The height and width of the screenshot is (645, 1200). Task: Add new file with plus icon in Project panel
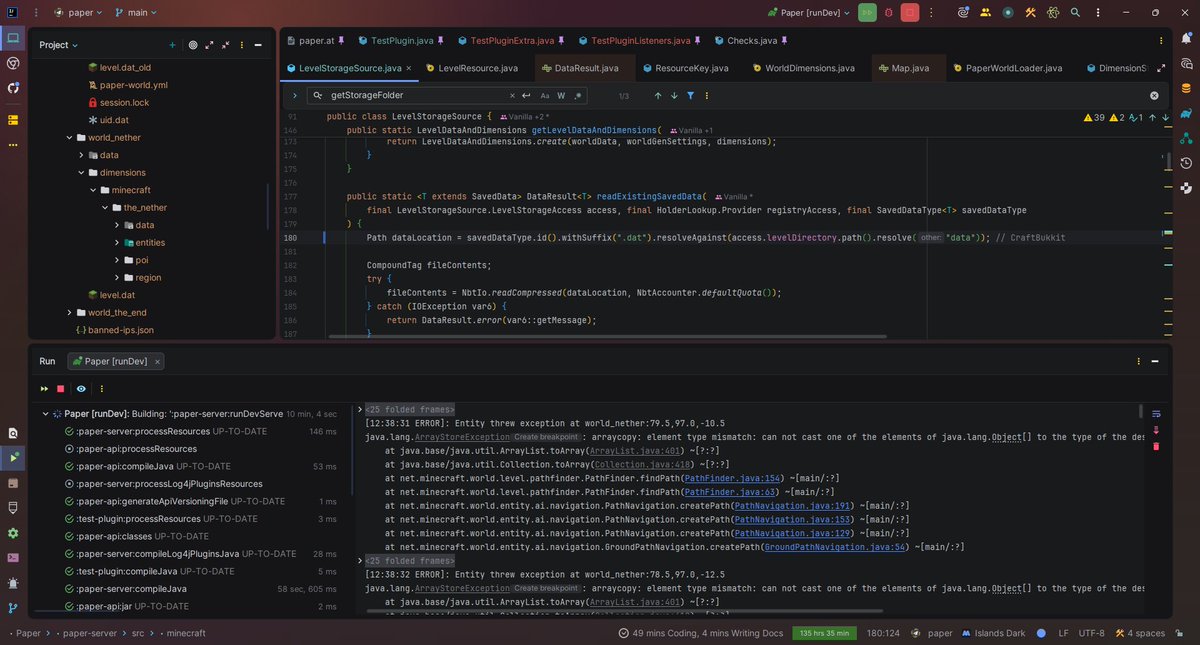coord(172,45)
